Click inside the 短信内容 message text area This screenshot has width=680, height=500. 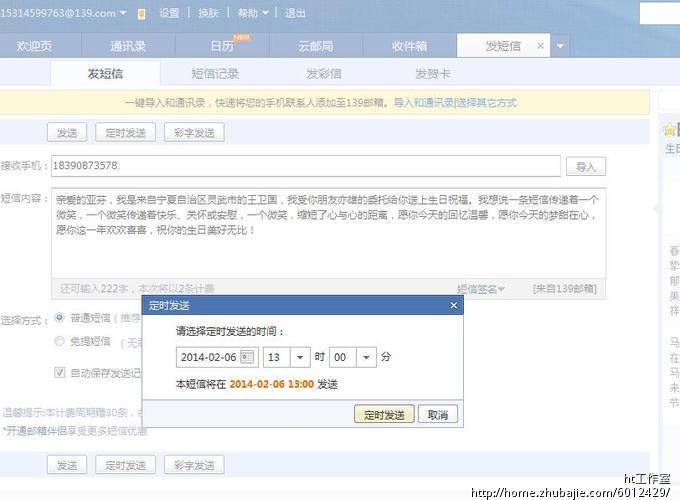(329, 234)
